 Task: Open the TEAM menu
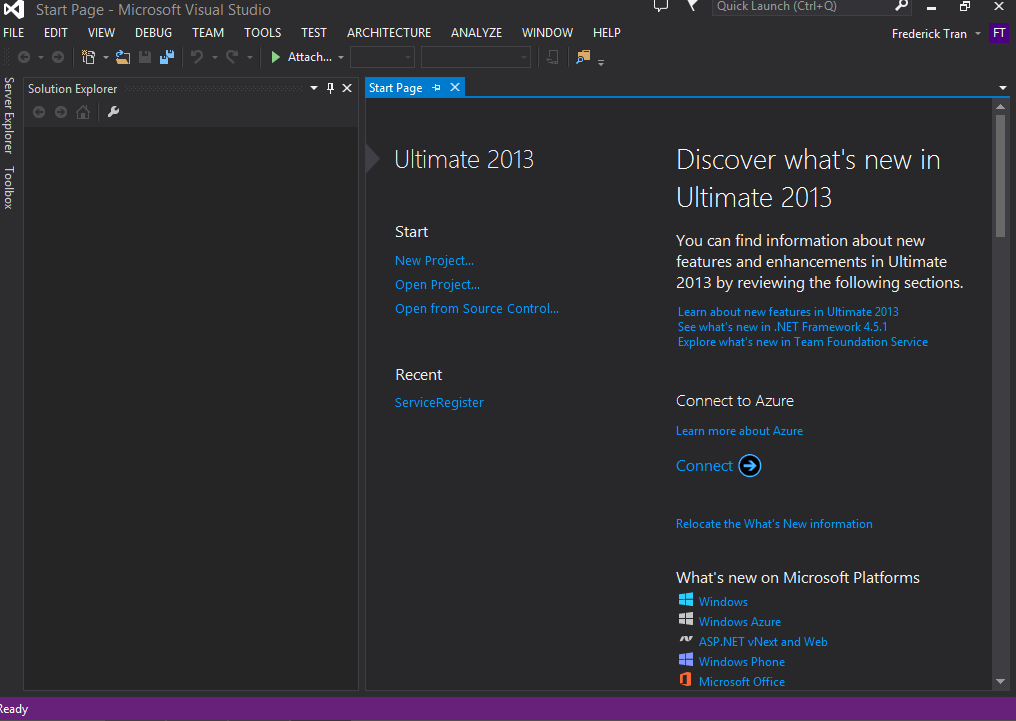point(208,32)
